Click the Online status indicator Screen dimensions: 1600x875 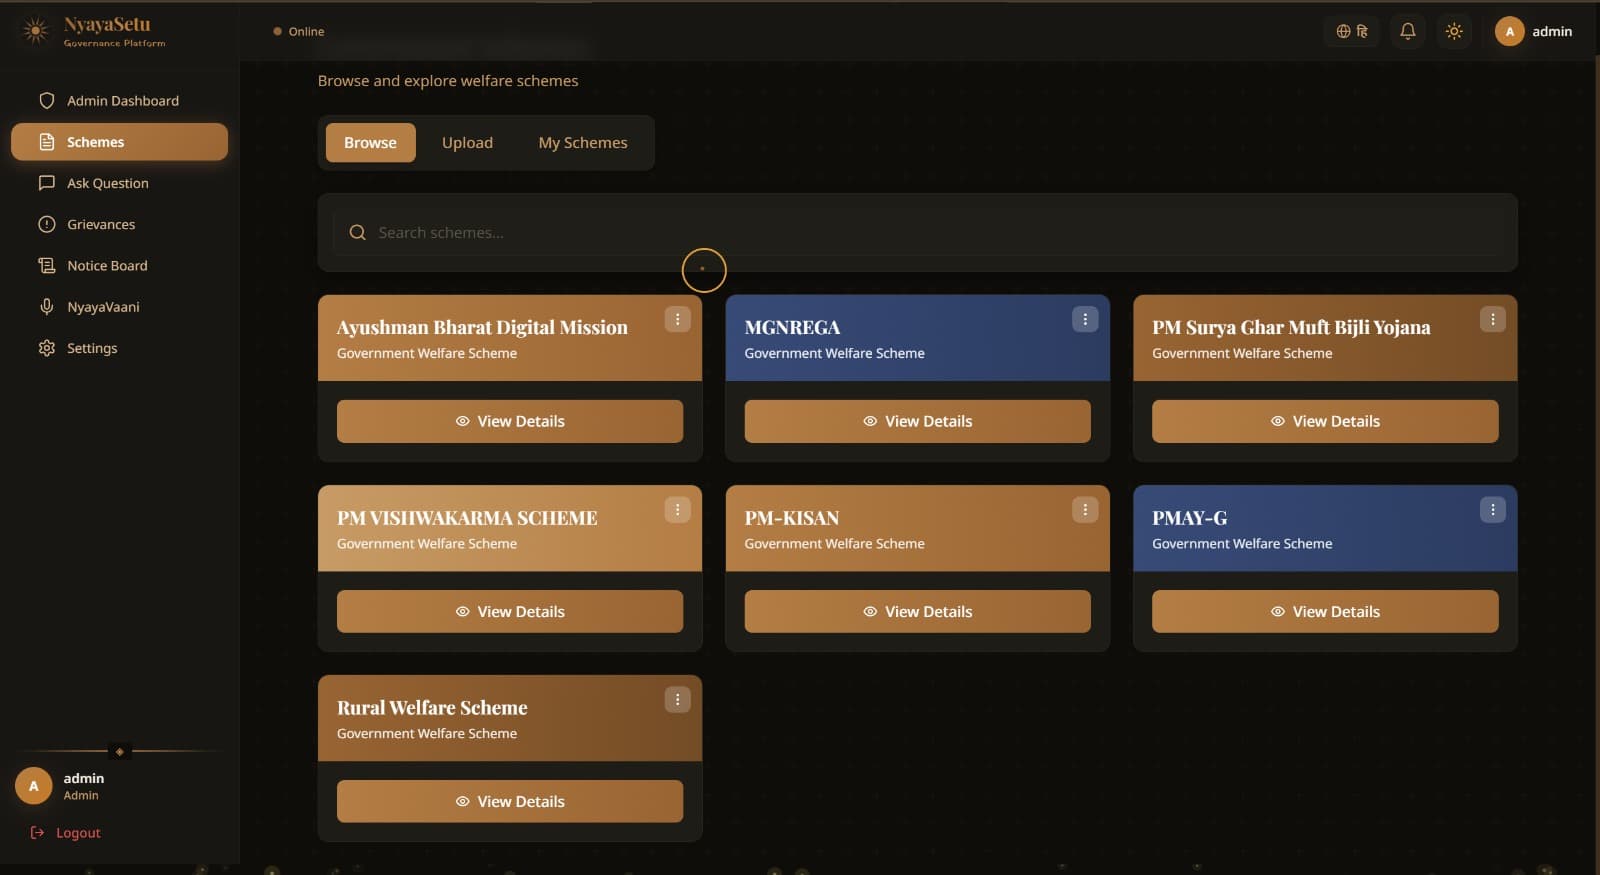pyautogui.click(x=299, y=31)
